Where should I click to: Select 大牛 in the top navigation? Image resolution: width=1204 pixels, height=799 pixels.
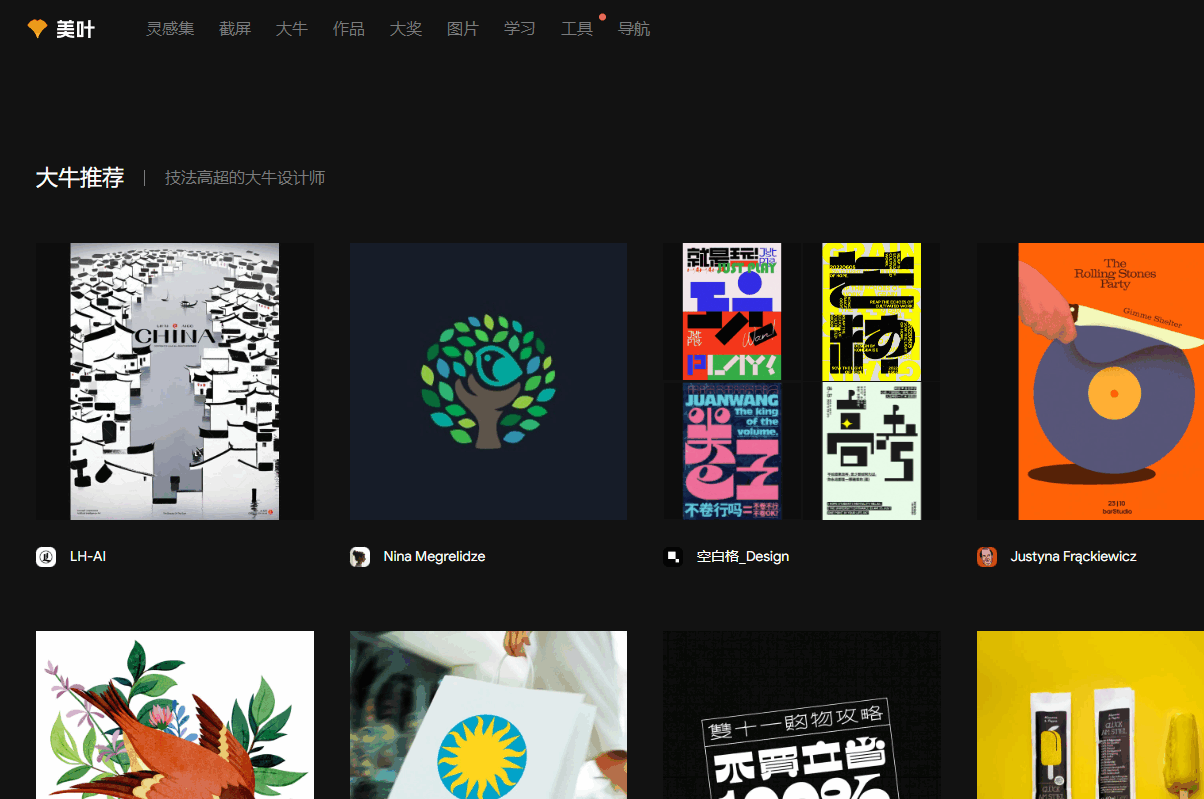292,29
